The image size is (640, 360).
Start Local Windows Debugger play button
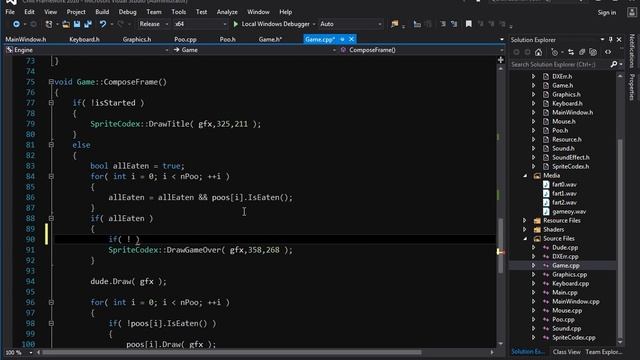pos(236,24)
